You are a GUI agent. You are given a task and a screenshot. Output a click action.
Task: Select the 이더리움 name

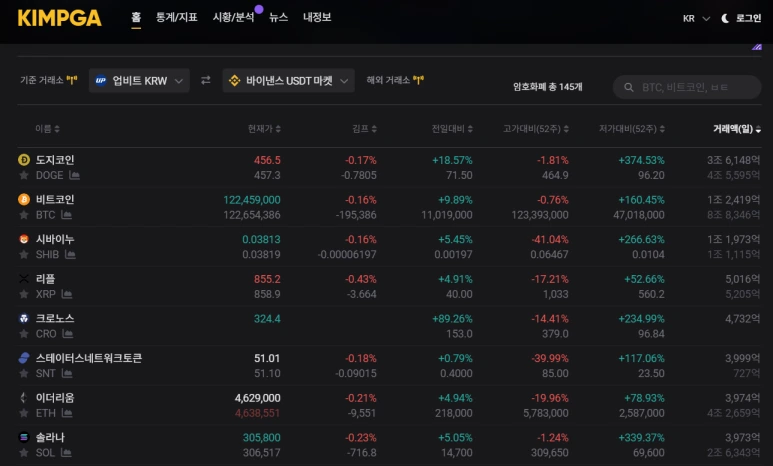click(x=55, y=397)
